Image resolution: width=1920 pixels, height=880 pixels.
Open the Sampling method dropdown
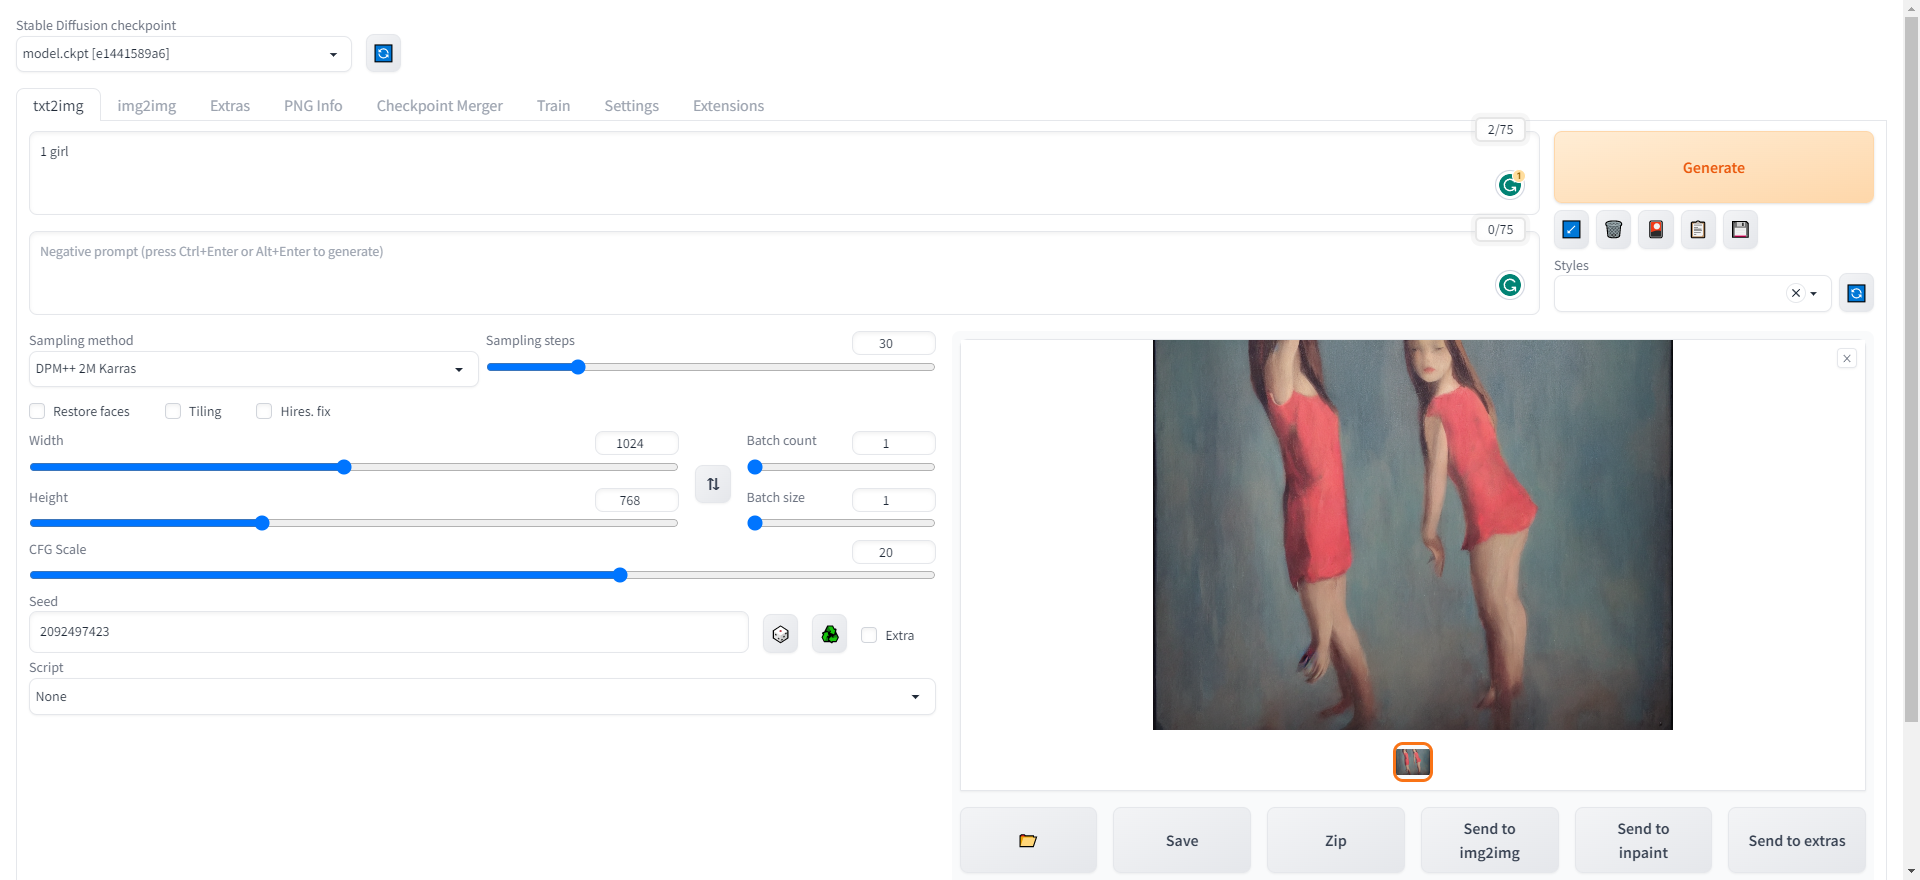pos(253,369)
